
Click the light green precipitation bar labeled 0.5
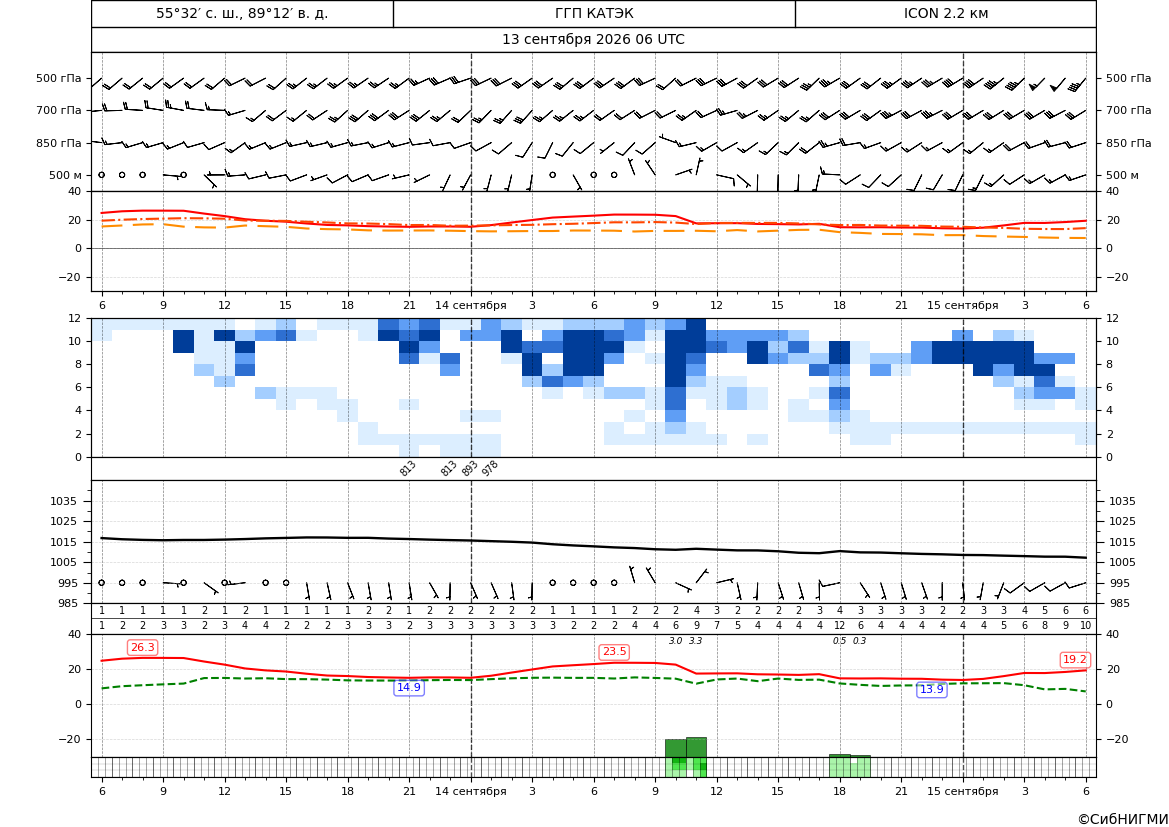click(839, 766)
